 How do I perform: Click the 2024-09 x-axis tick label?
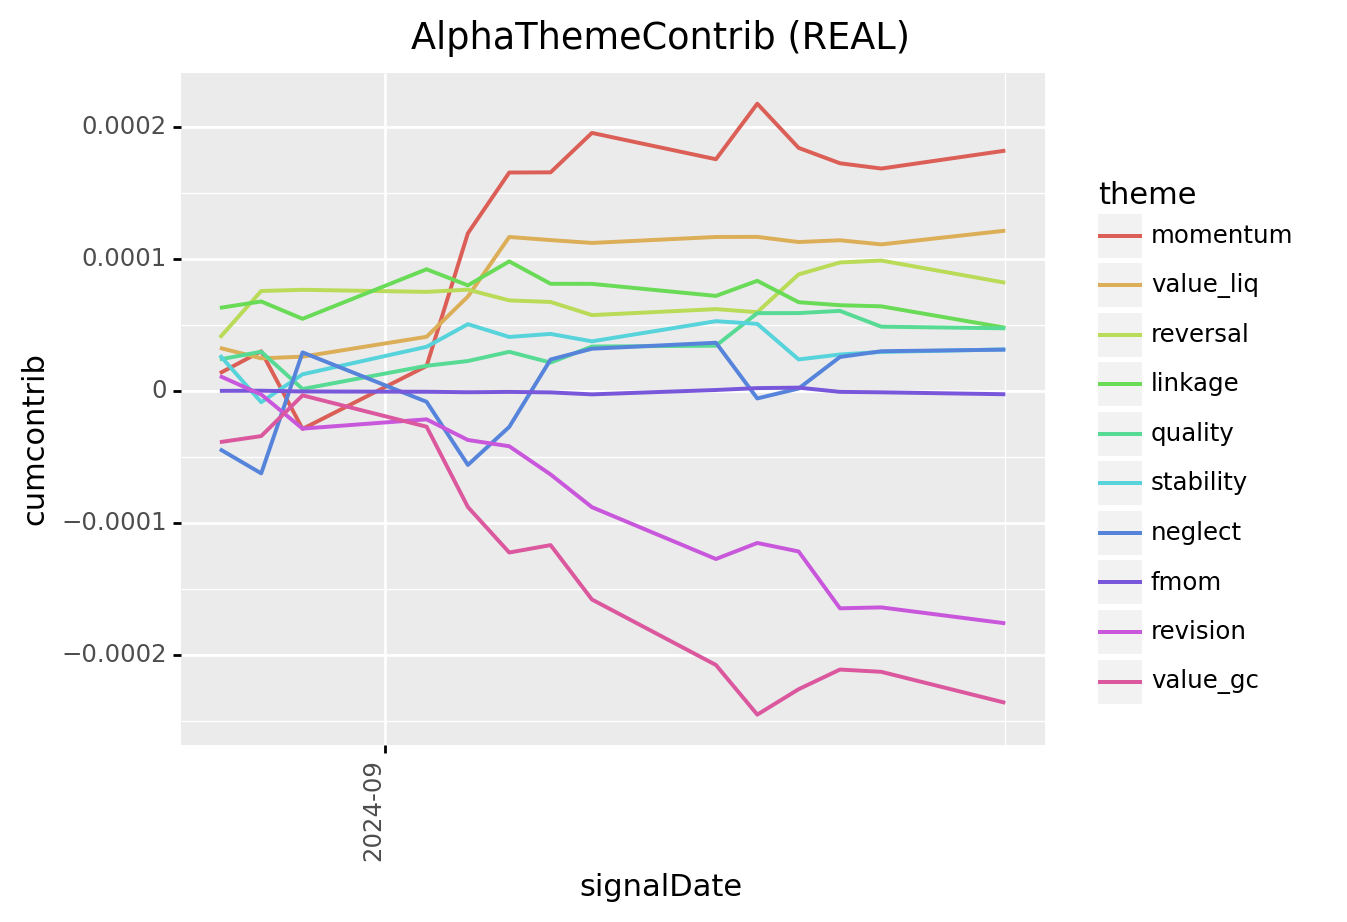(x=373, y=815)
